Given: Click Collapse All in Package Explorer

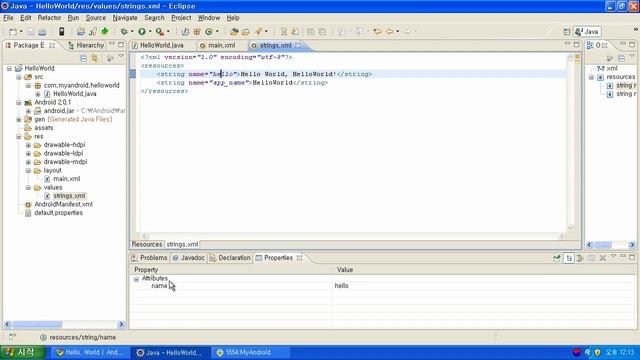Looking at the screenshot, I should pos(83,58).
